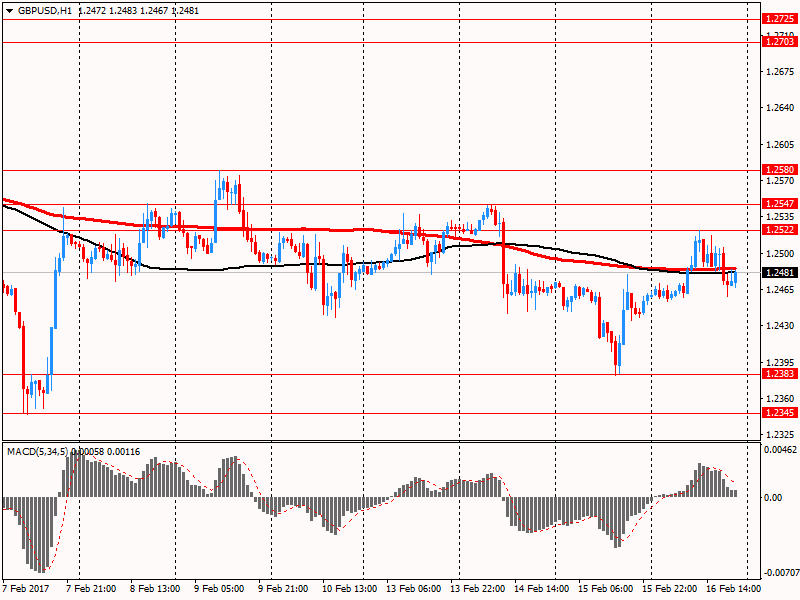Image resolution: width=800 pixels, height=600 pixels.
Task: Click the 16 Feb 14:00 time label
Action: [734, 589]
